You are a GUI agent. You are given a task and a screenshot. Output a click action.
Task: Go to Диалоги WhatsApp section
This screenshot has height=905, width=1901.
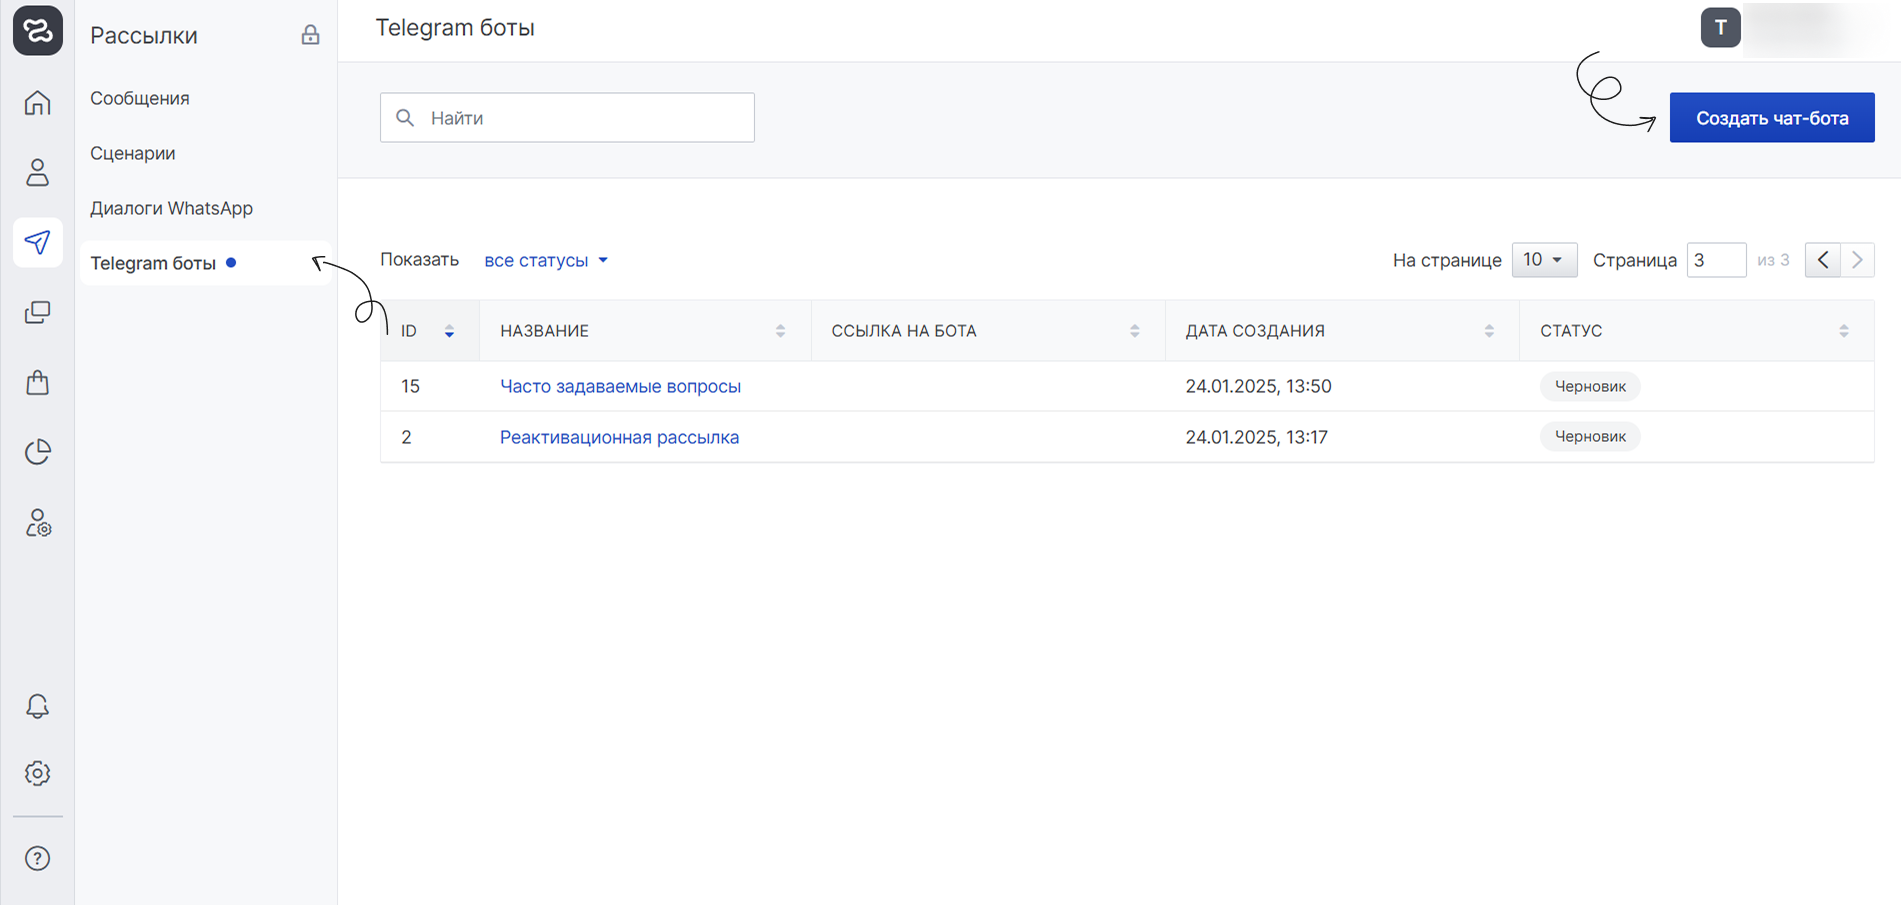tap(171, 208)
